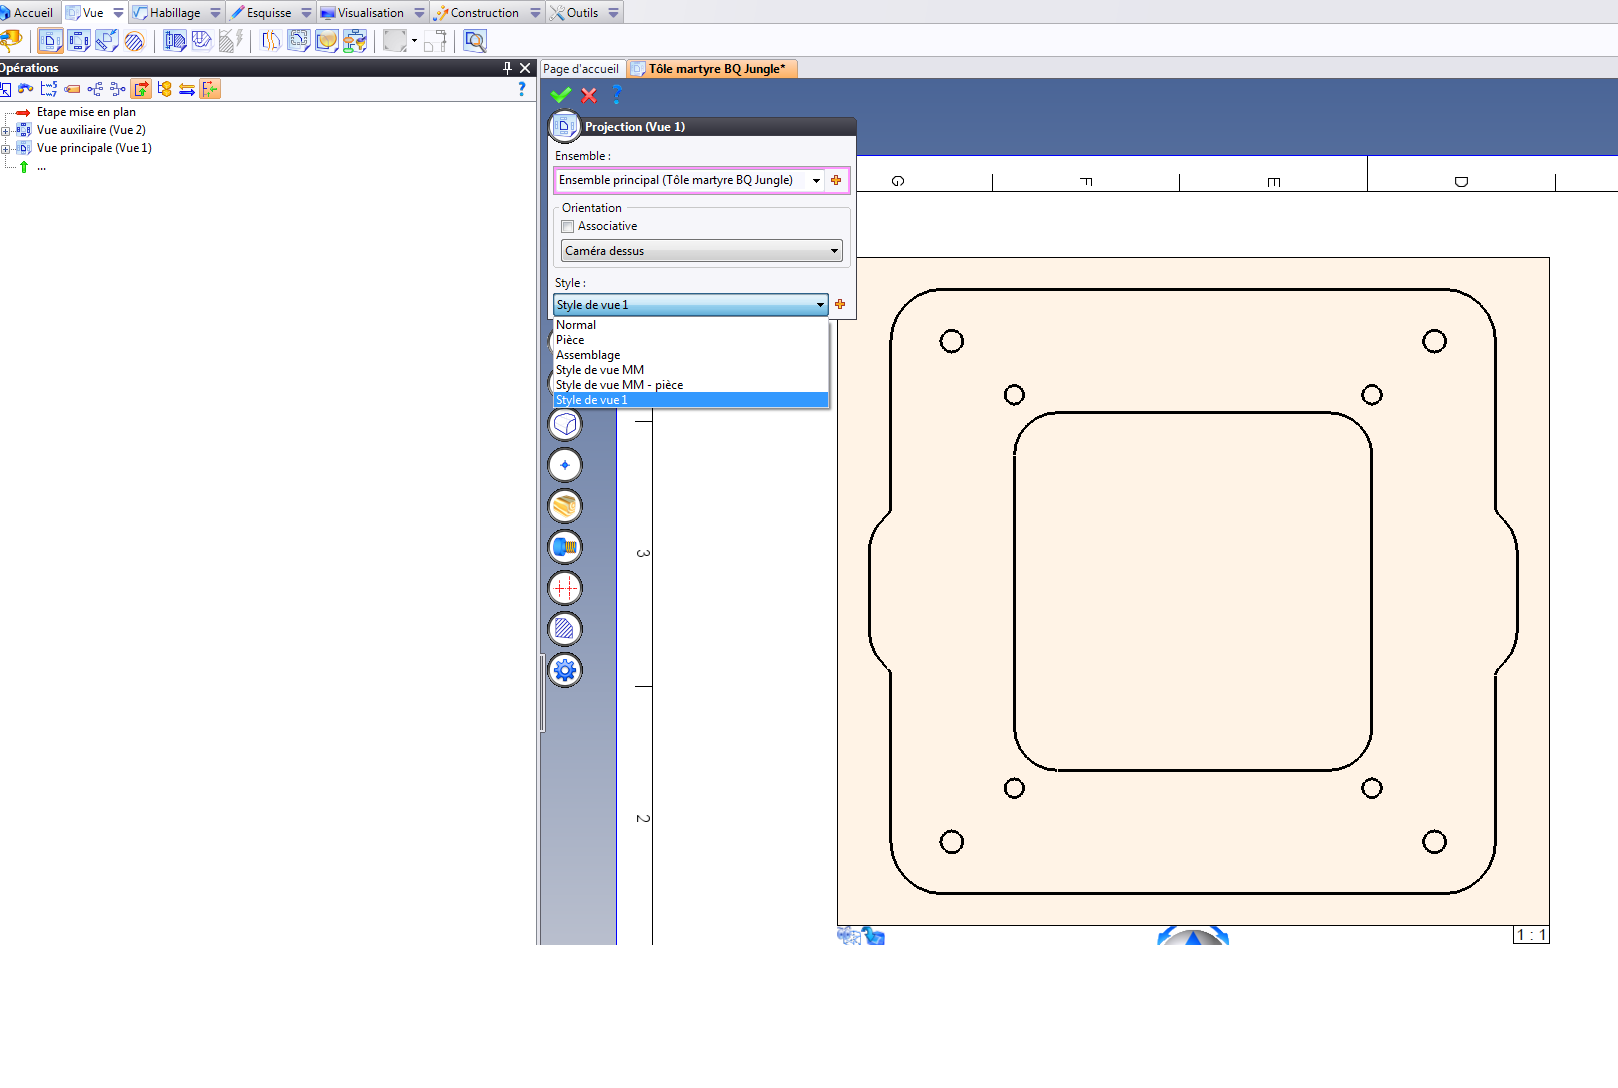The height and width of the screenshot is (1088, 1618).
Task: Choose the Assemblage style option
Action: point(690,355)
